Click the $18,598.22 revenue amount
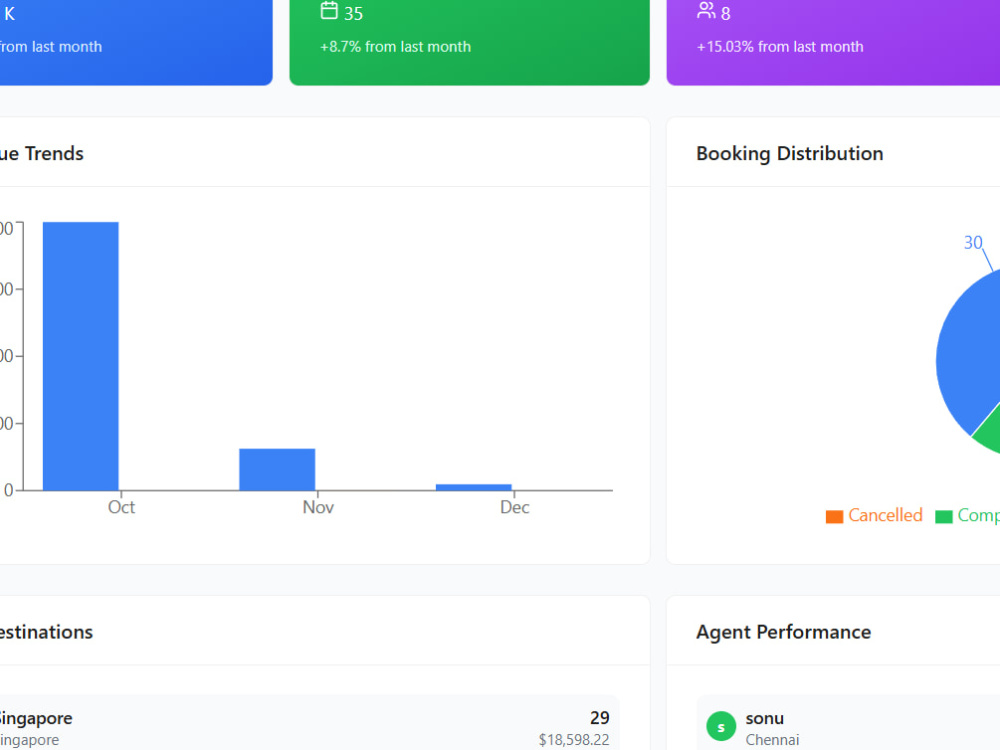 [x=574, y=740]
